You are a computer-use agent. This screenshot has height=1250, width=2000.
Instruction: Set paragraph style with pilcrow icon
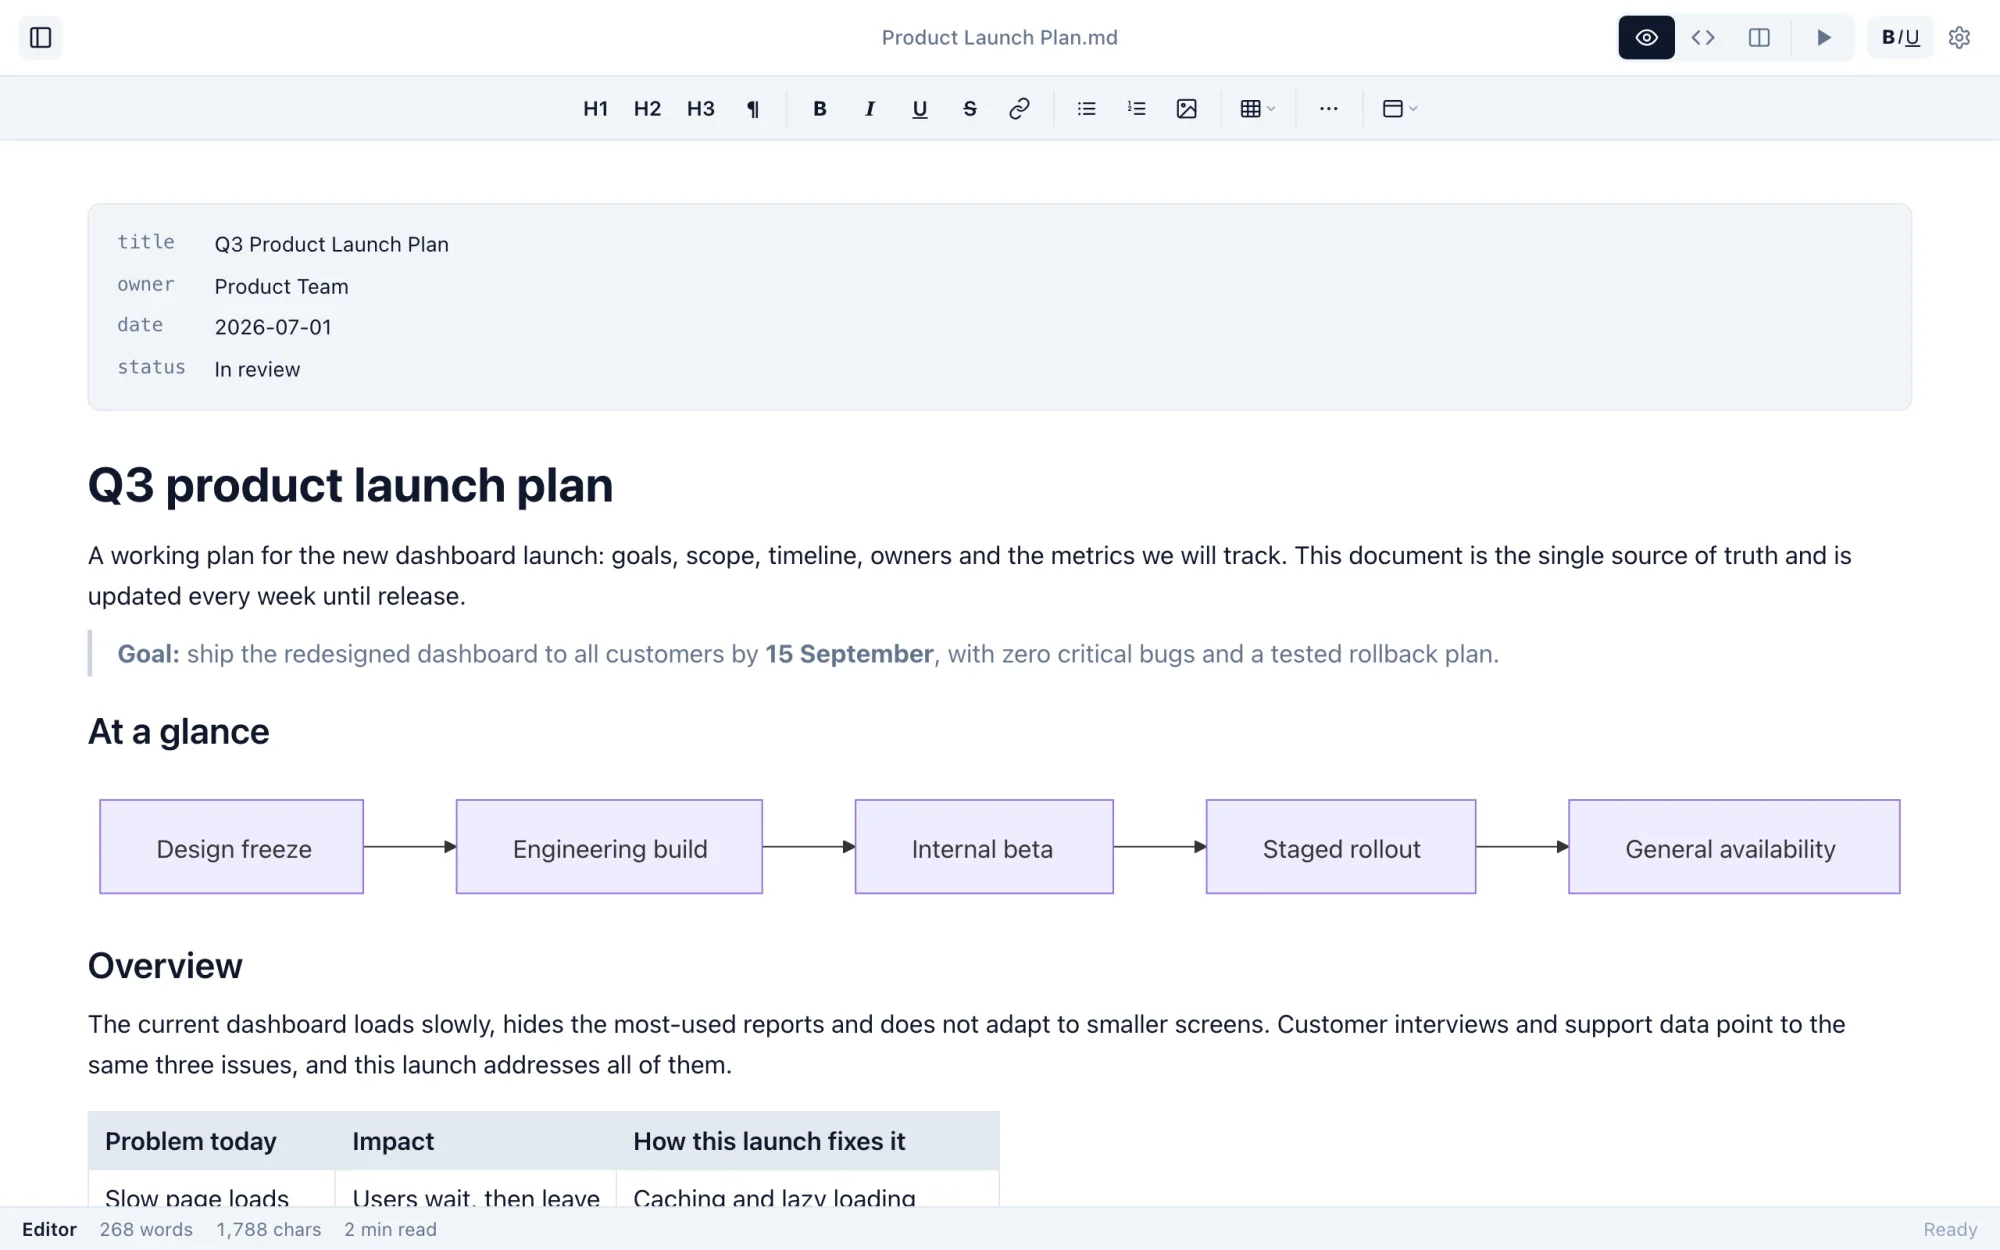click(753, 109)
